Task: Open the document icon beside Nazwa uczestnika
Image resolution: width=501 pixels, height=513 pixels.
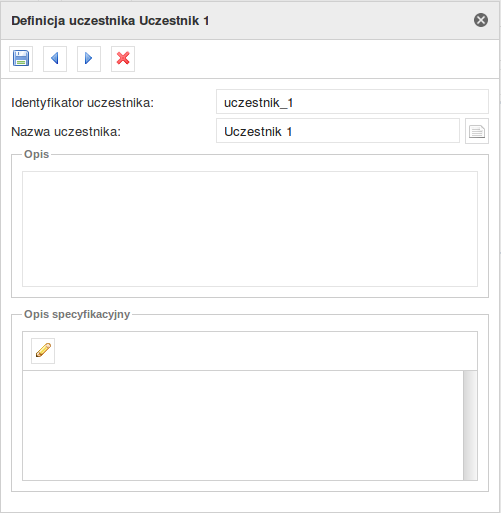Action: 477,131
